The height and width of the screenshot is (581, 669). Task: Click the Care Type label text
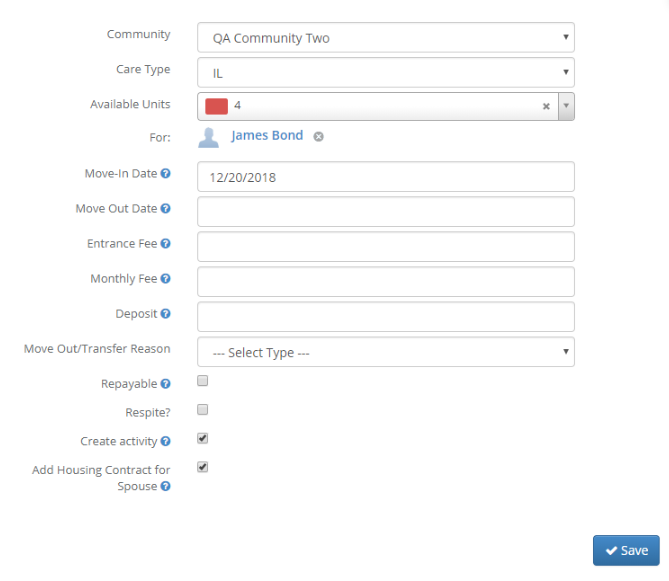[143, 69]
